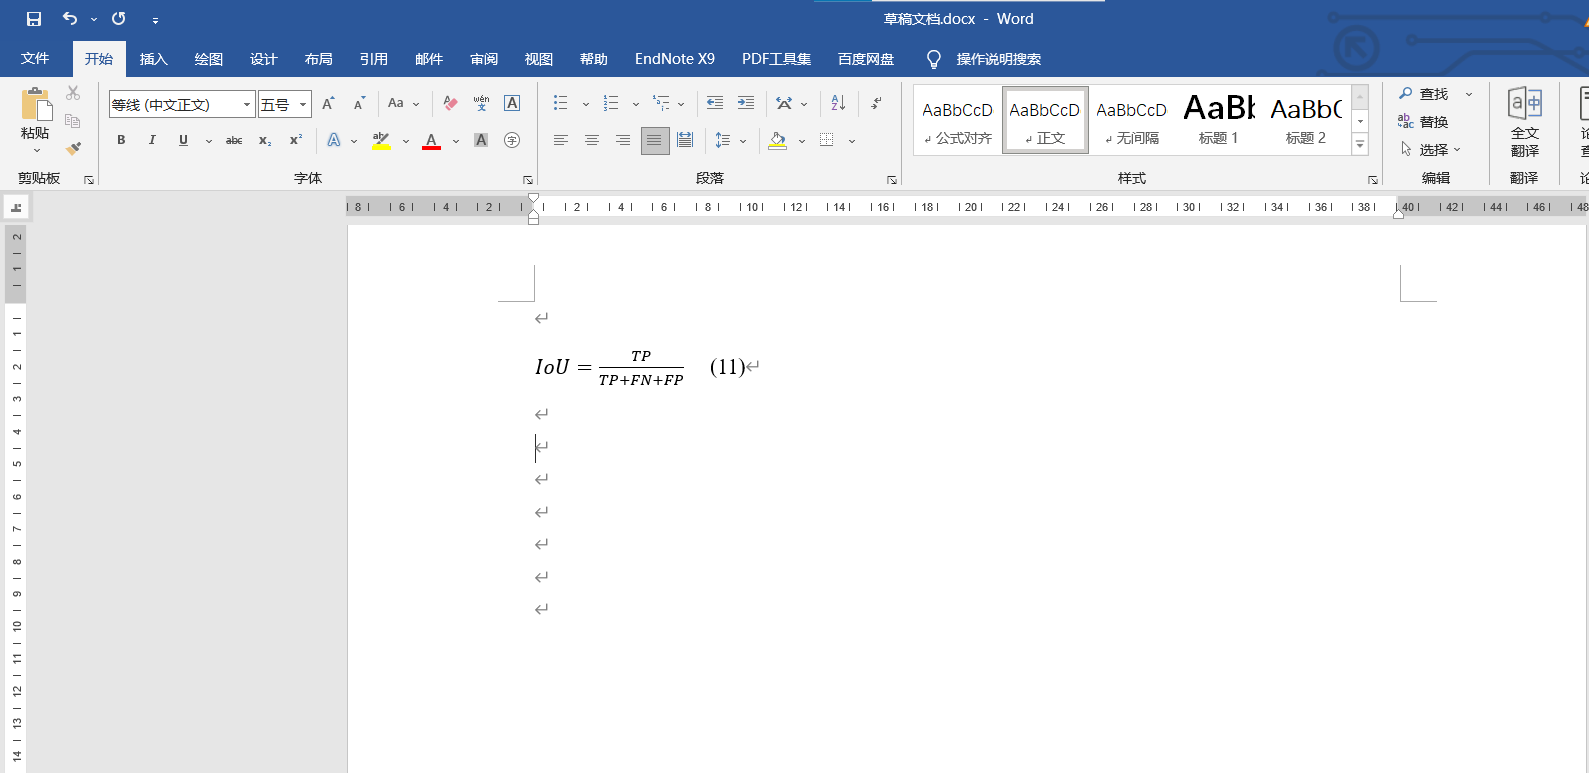Click the Find (查找) magnifier icon
The width and height of the screenshot is (1589, 773).
(x=1406, y=93)
